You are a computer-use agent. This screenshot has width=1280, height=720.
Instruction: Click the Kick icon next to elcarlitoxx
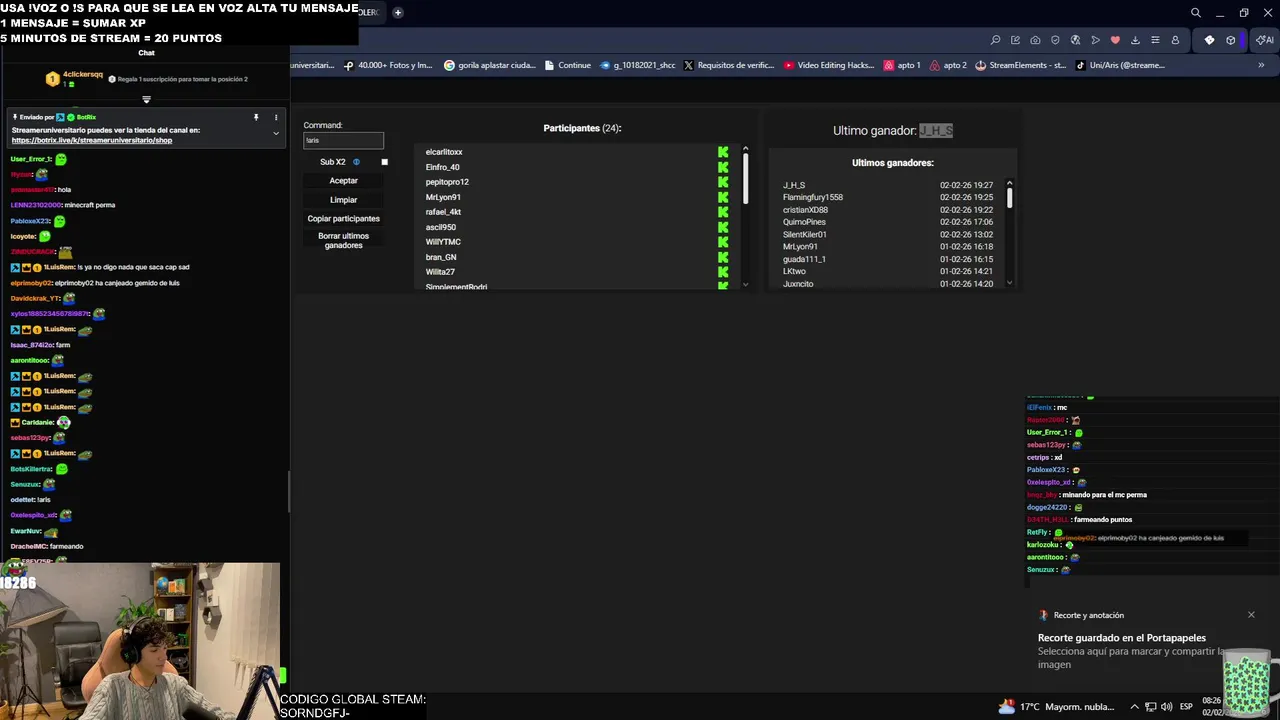(723, 152)
